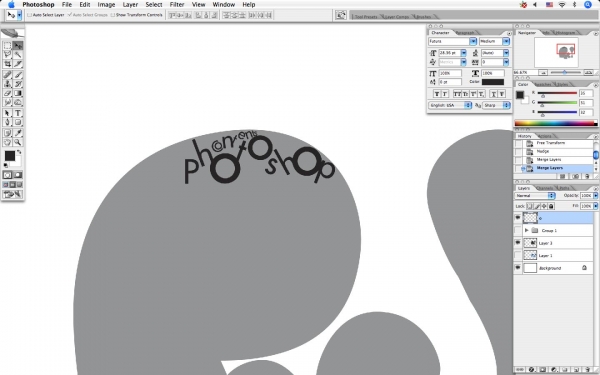Toggle Lock image pixels brush icon
This screenshot has height=375, width=600.
[537, 206]
